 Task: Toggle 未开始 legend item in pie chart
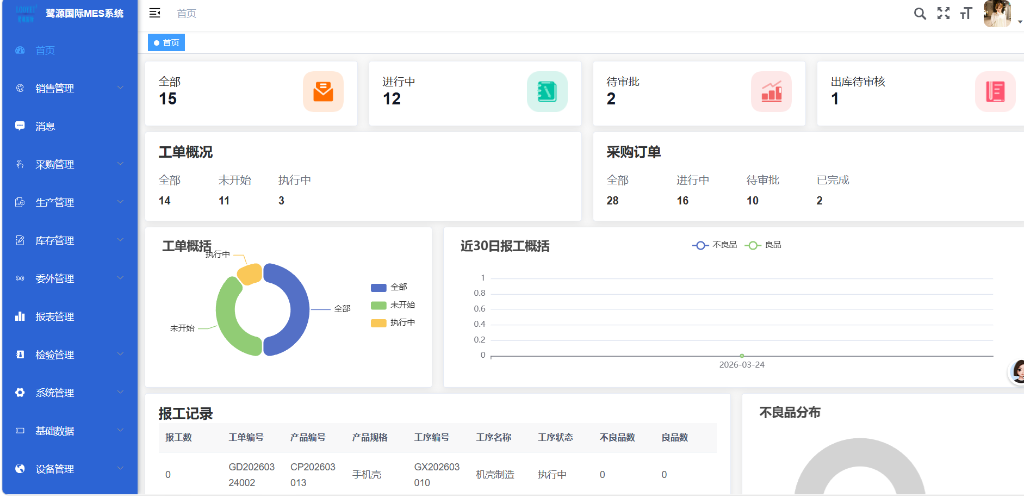click(393, 305)
